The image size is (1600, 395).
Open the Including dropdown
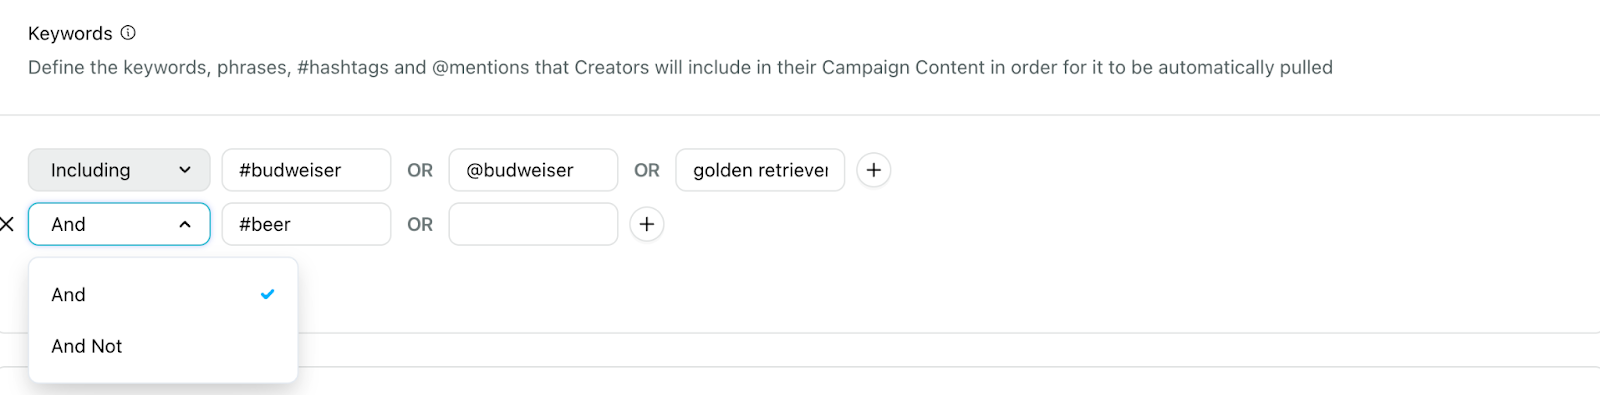pyautogui.click(x=119, y=170)
